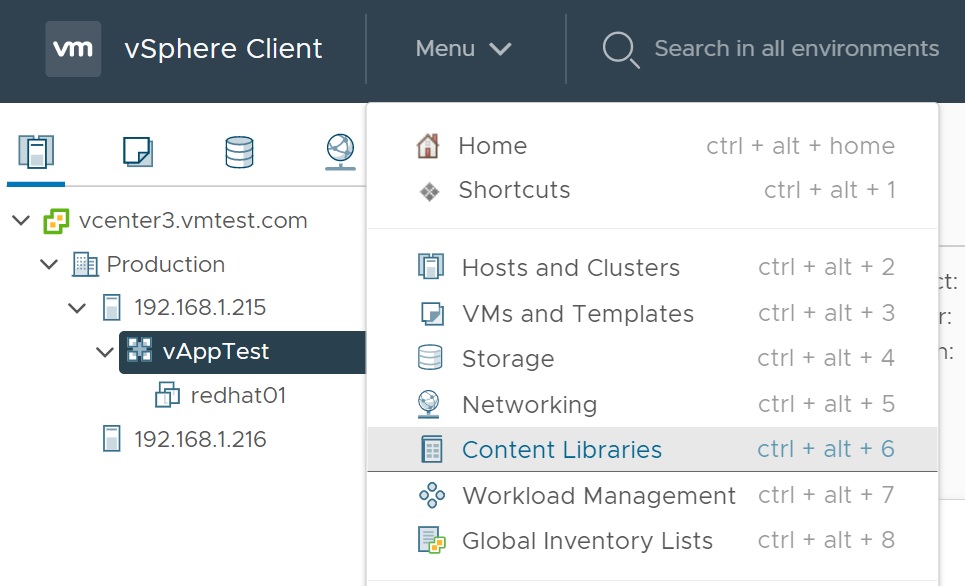The image size is (965, 586).
Task: Click the Production datacenter icon
Action: point(85,265)
